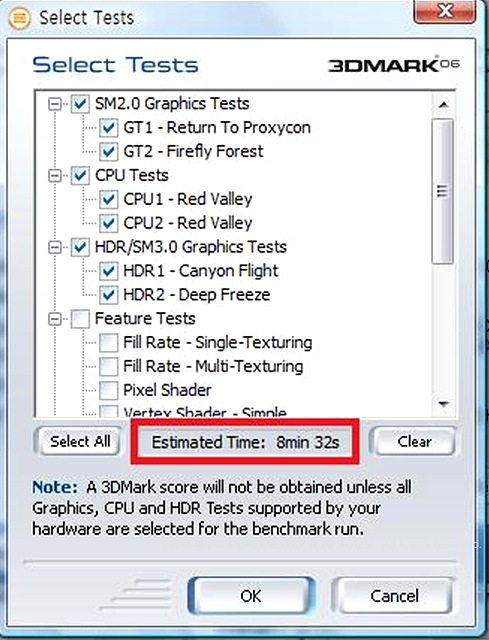Collapse the Feature Tests tree node

(x=55, y=319)
